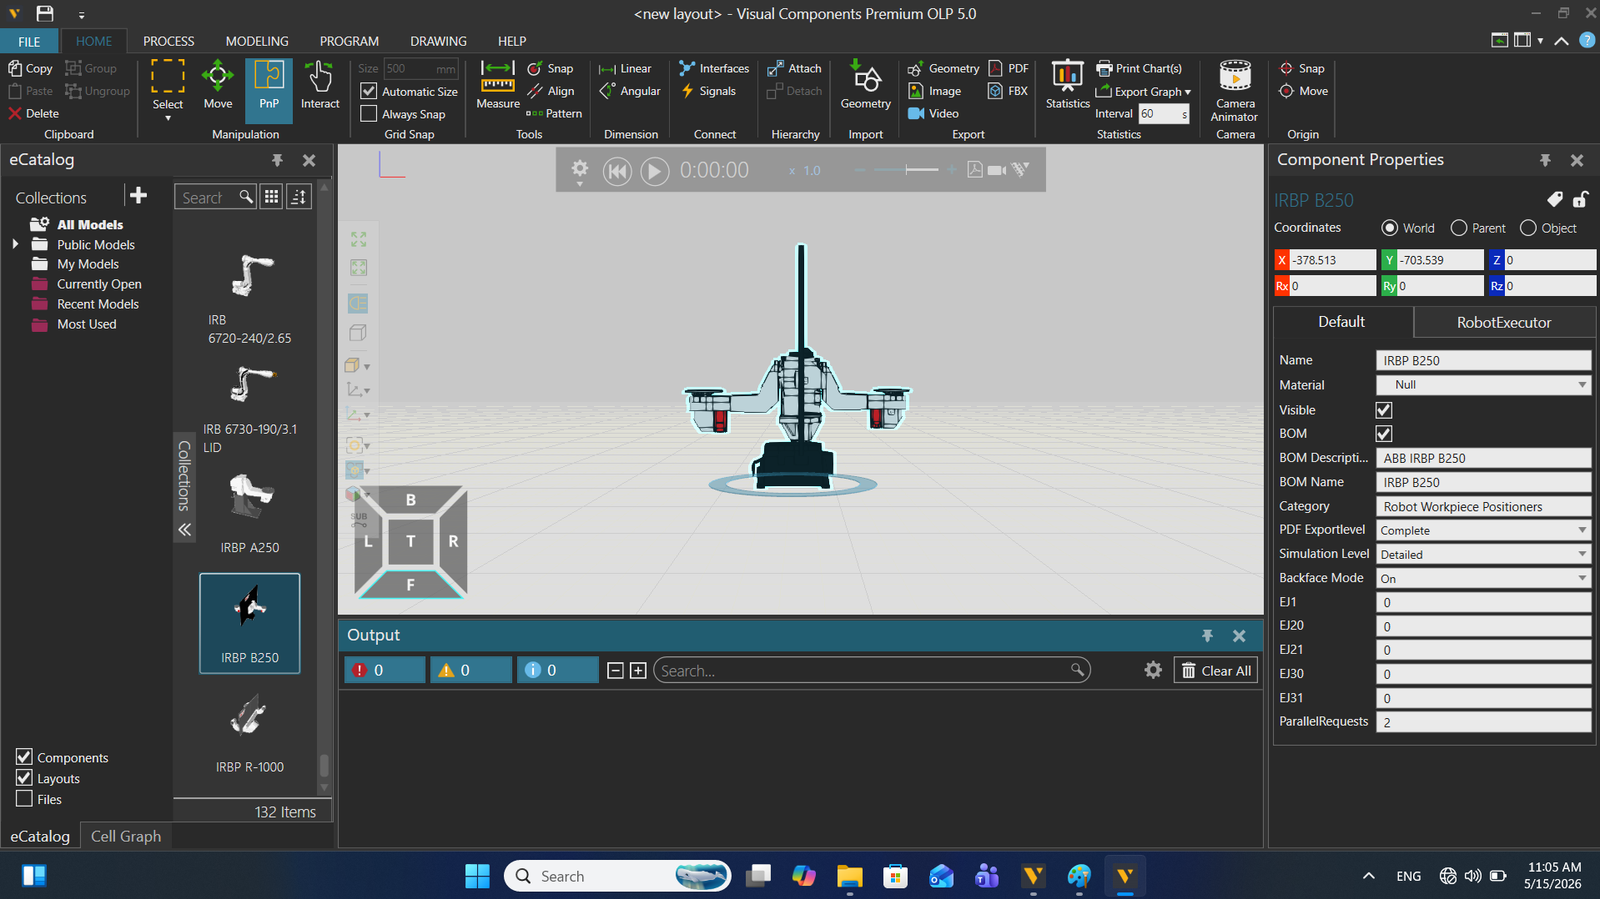Select World coordinates radio button
This screenshot has width=1600, height=899.
[1389, 228]
